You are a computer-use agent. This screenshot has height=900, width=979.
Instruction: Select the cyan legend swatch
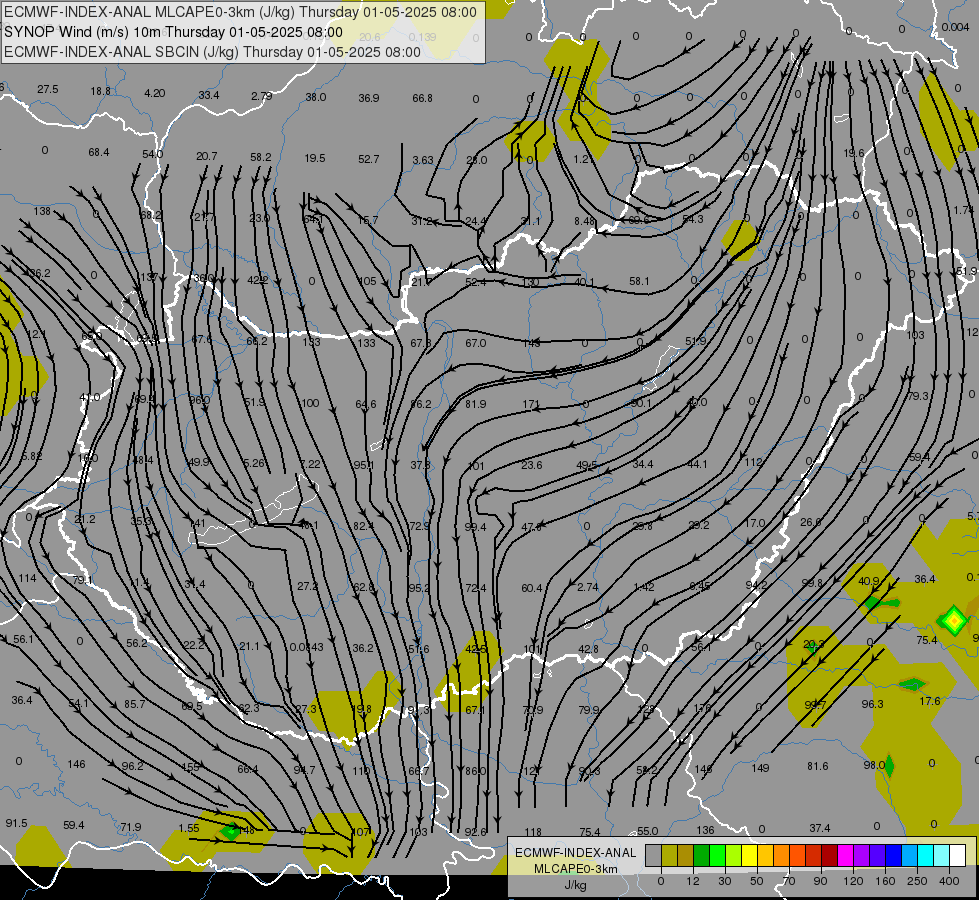926,856
